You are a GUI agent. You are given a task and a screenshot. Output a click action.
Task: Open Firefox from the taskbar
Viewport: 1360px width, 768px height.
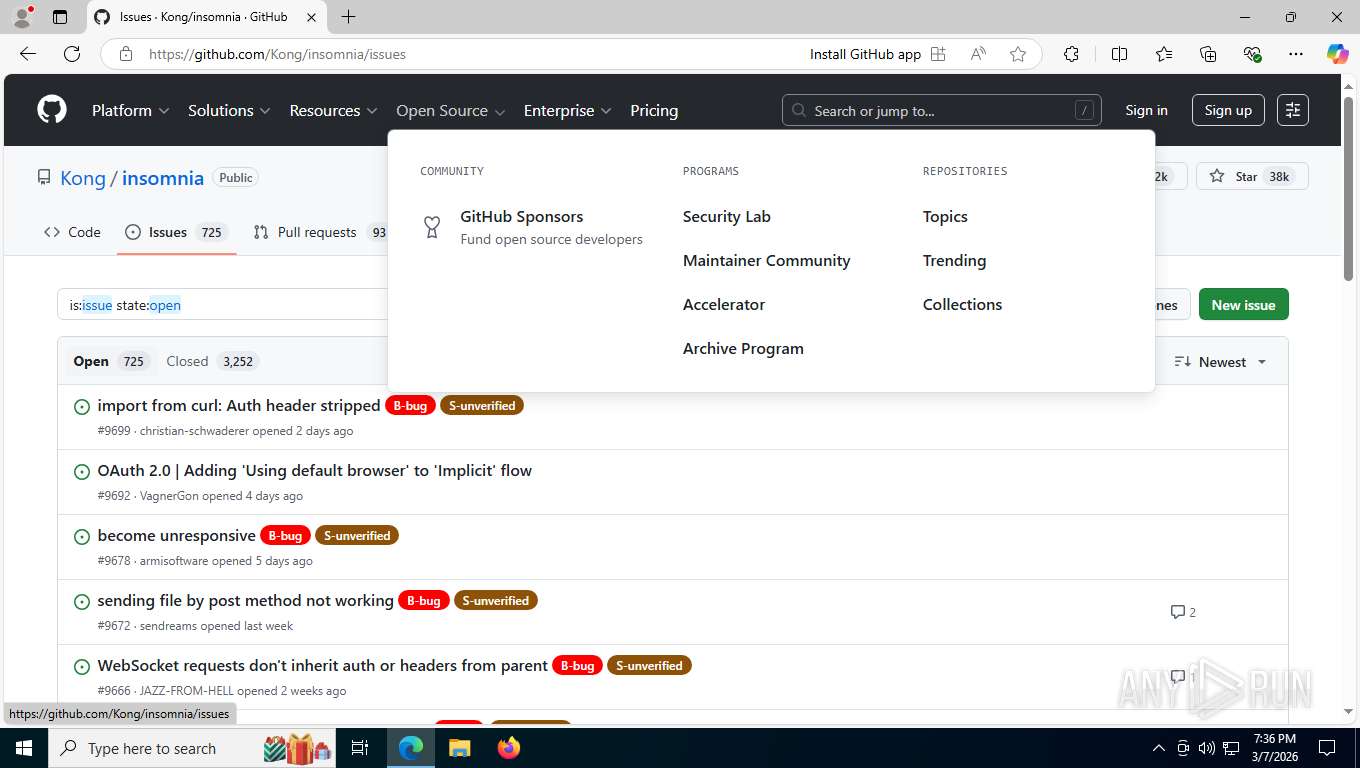point(509,748)
